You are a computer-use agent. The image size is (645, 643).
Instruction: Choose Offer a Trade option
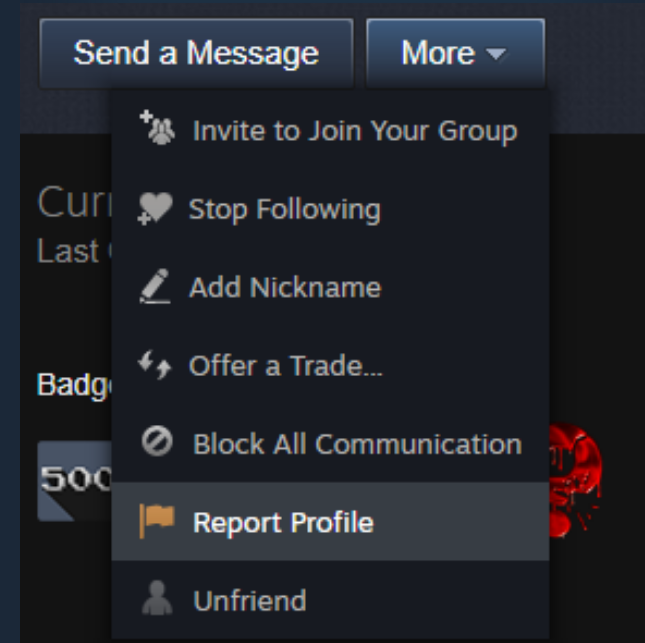(x=330, y=365)
